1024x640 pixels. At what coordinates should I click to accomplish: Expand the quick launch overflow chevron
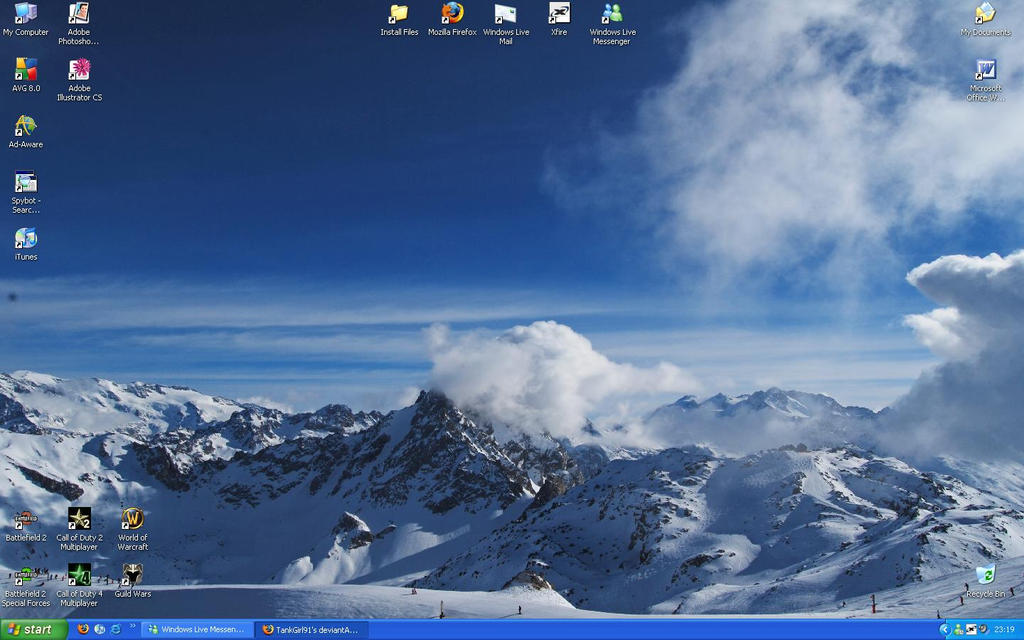click(x=132, y=626)
